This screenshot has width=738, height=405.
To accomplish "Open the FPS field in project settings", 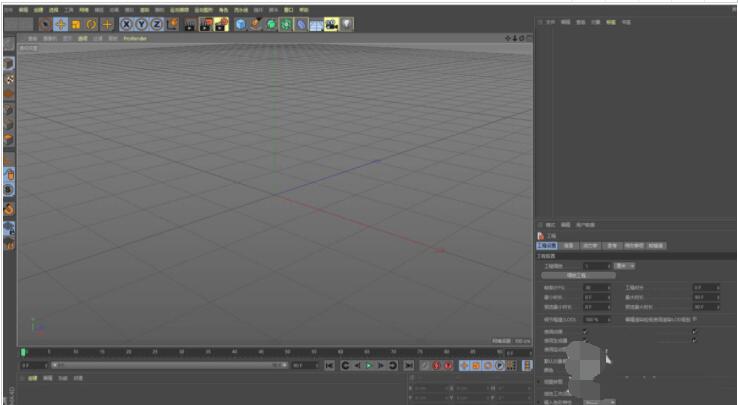I will pos(596,287).
